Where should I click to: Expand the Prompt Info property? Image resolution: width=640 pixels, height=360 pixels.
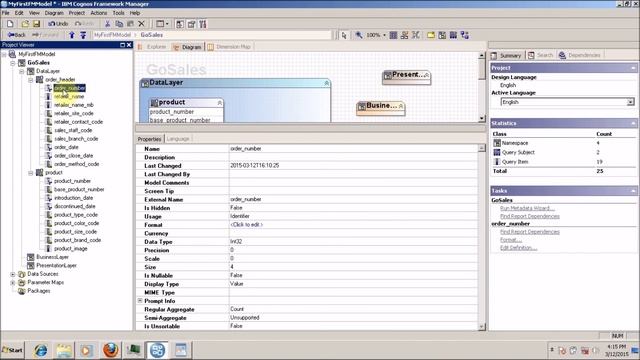pos(140,301)
